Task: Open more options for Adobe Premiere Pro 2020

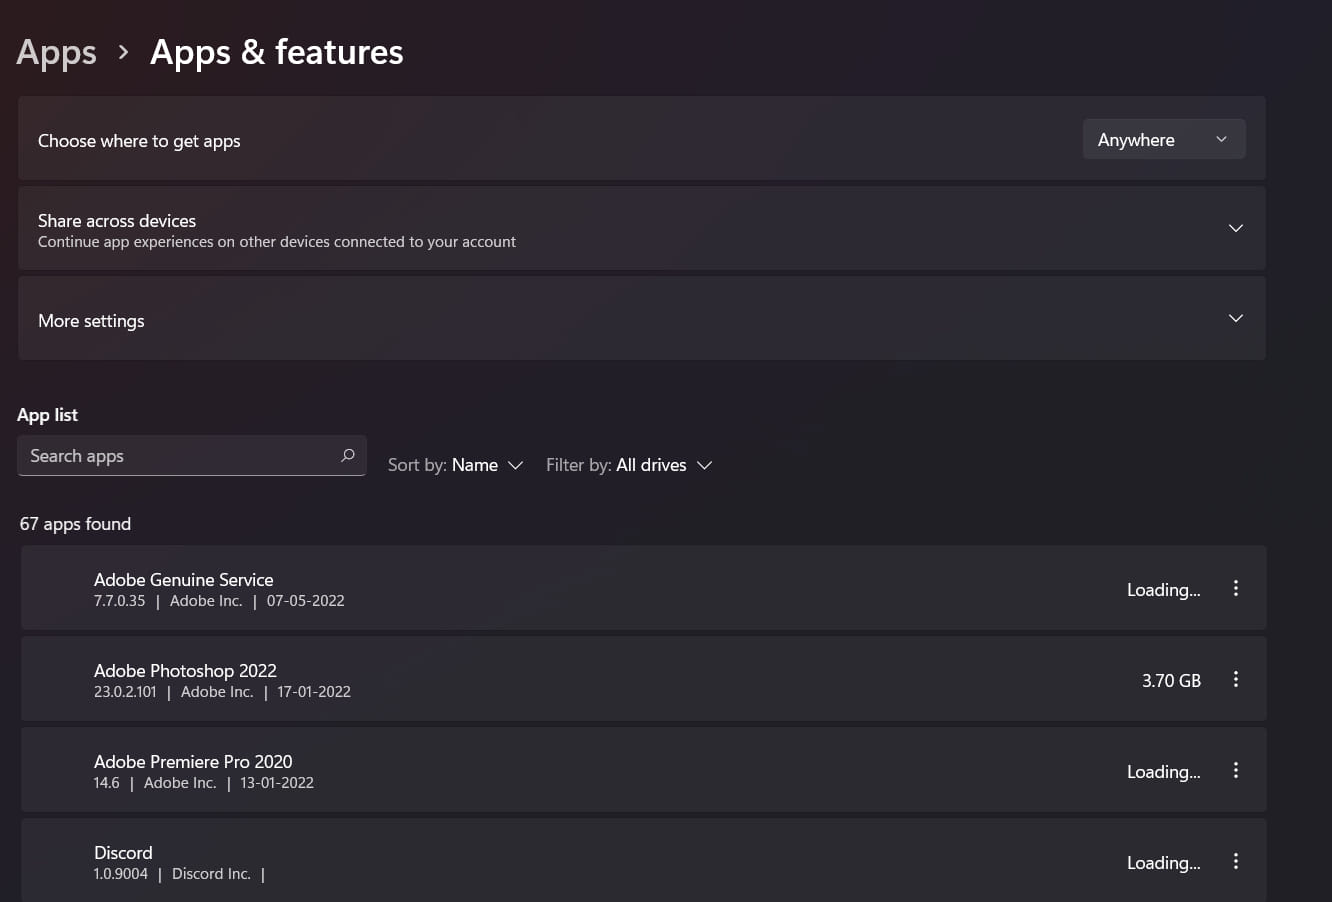Action: (x=1236, y=770)
